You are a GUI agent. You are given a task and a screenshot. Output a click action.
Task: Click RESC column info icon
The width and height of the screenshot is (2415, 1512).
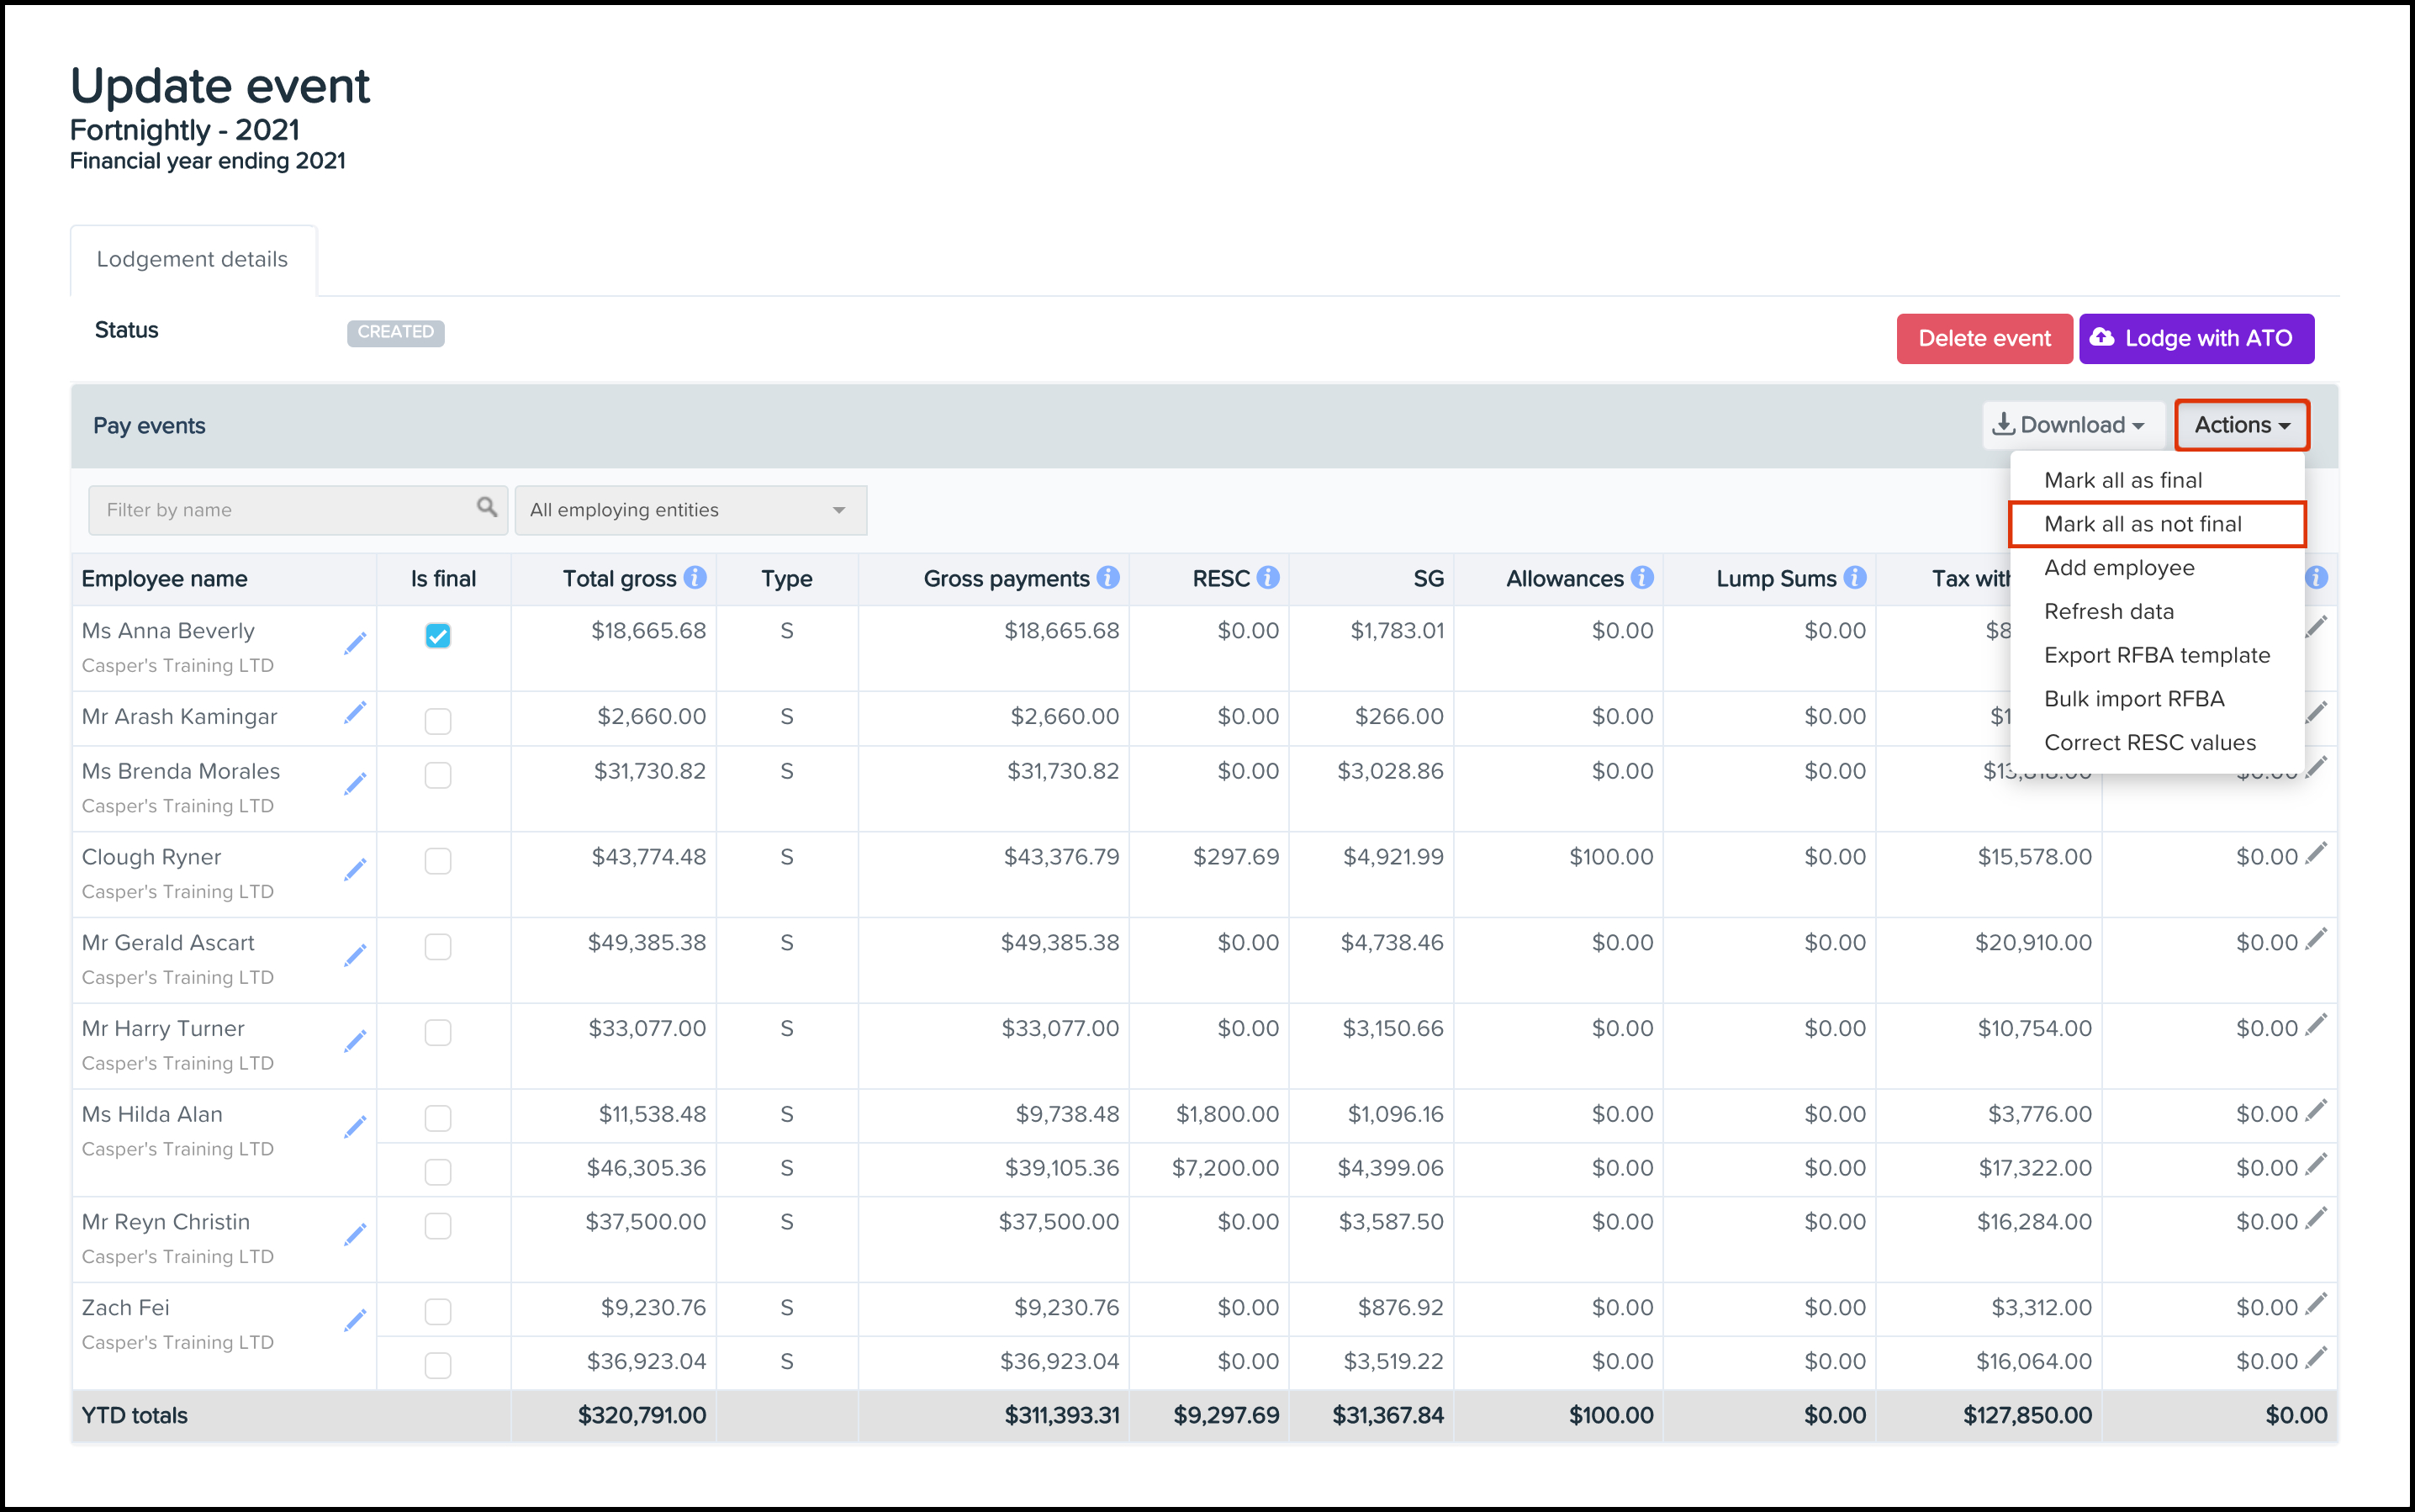(1268, 578)
